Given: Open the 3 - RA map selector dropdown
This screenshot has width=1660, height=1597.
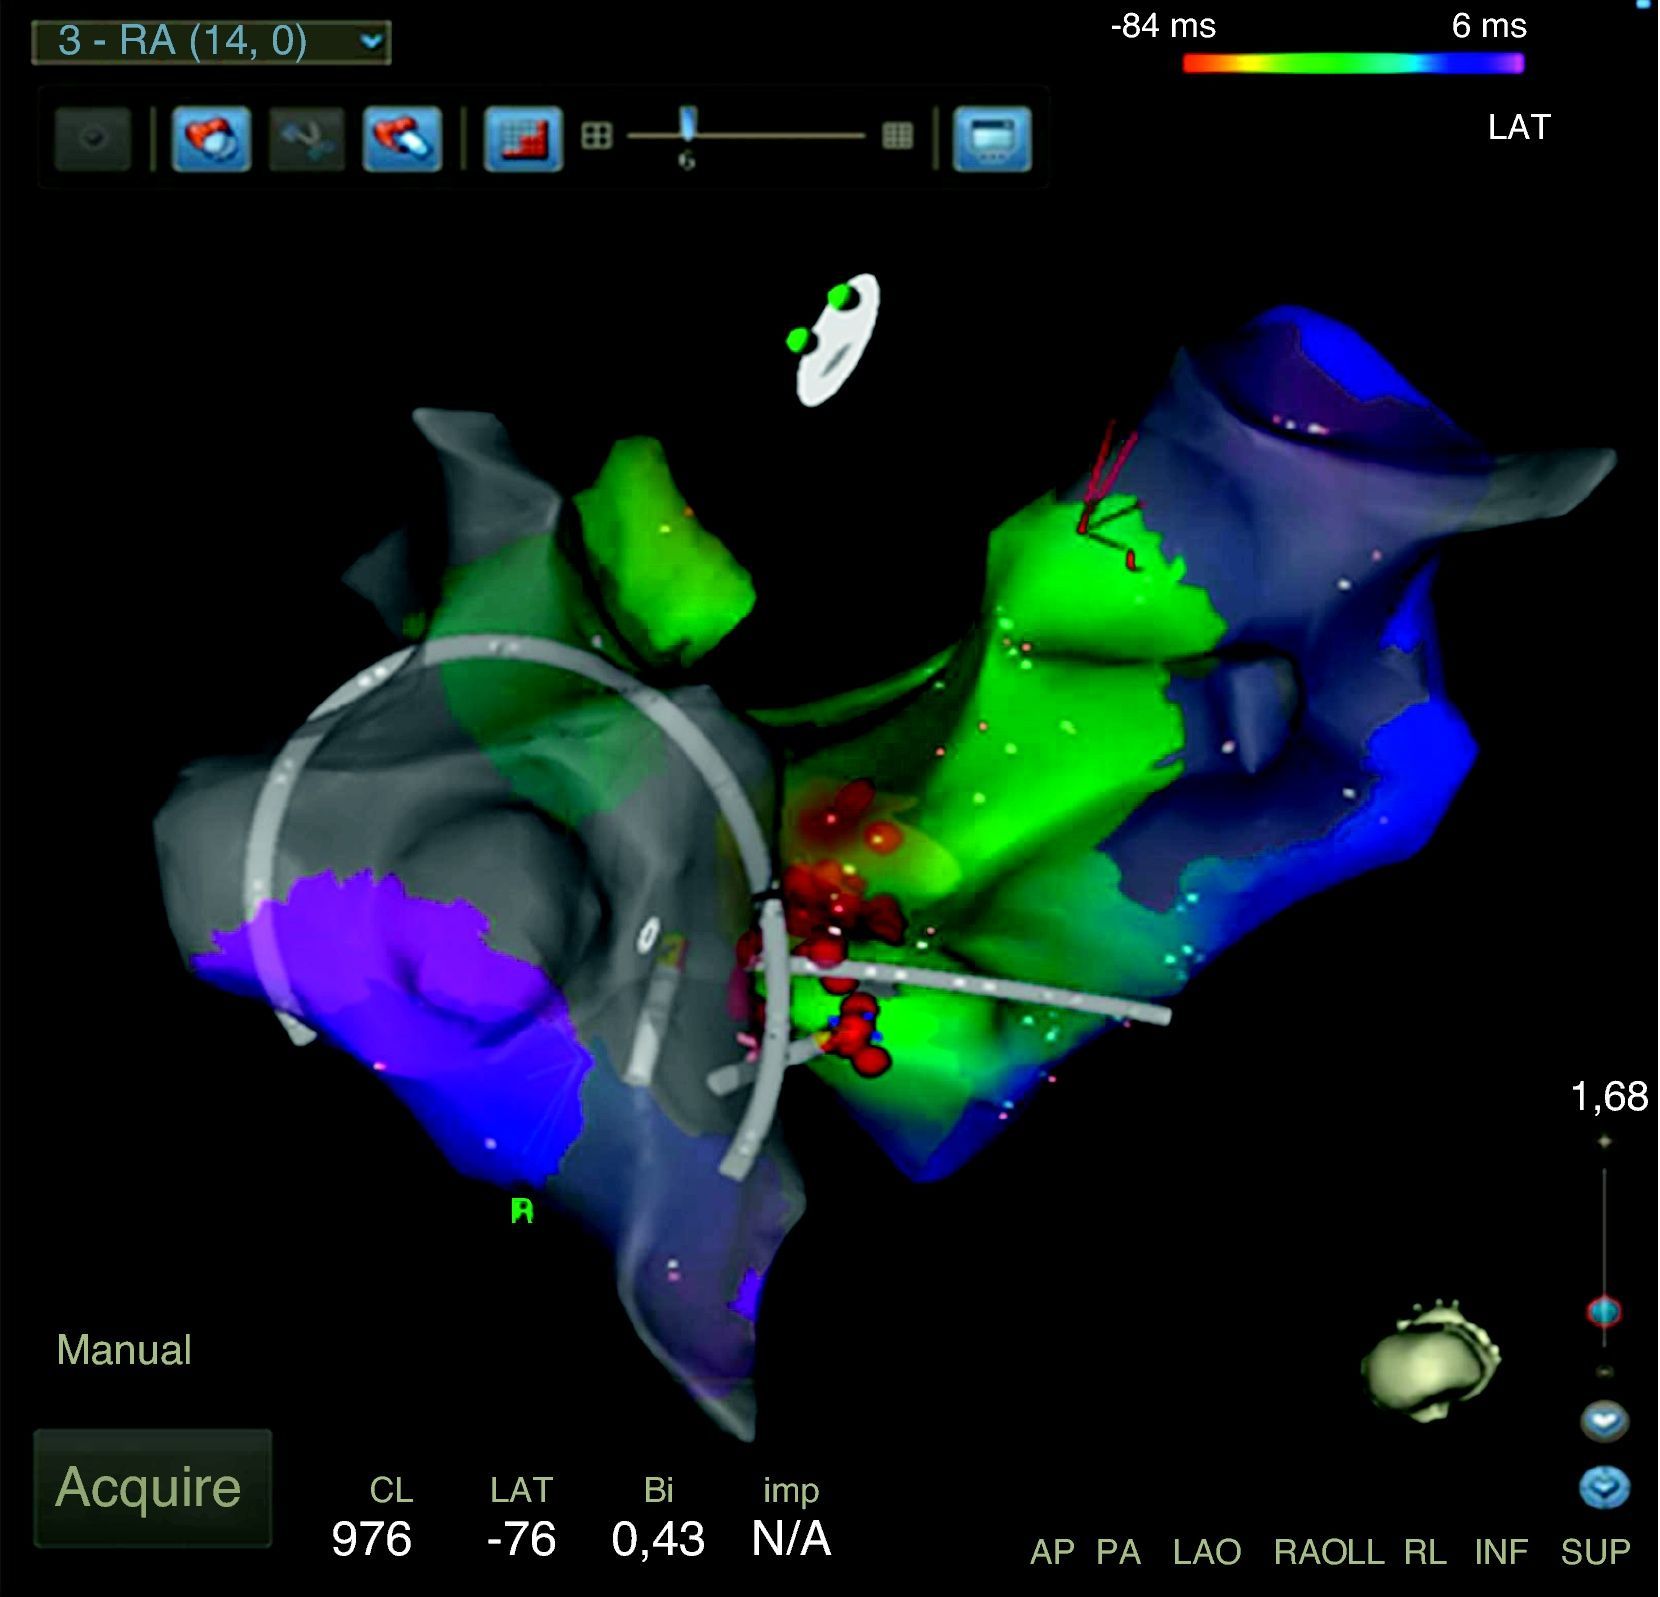Looking at the screenshot, I should pyautogui.click(x=211, y=42).
